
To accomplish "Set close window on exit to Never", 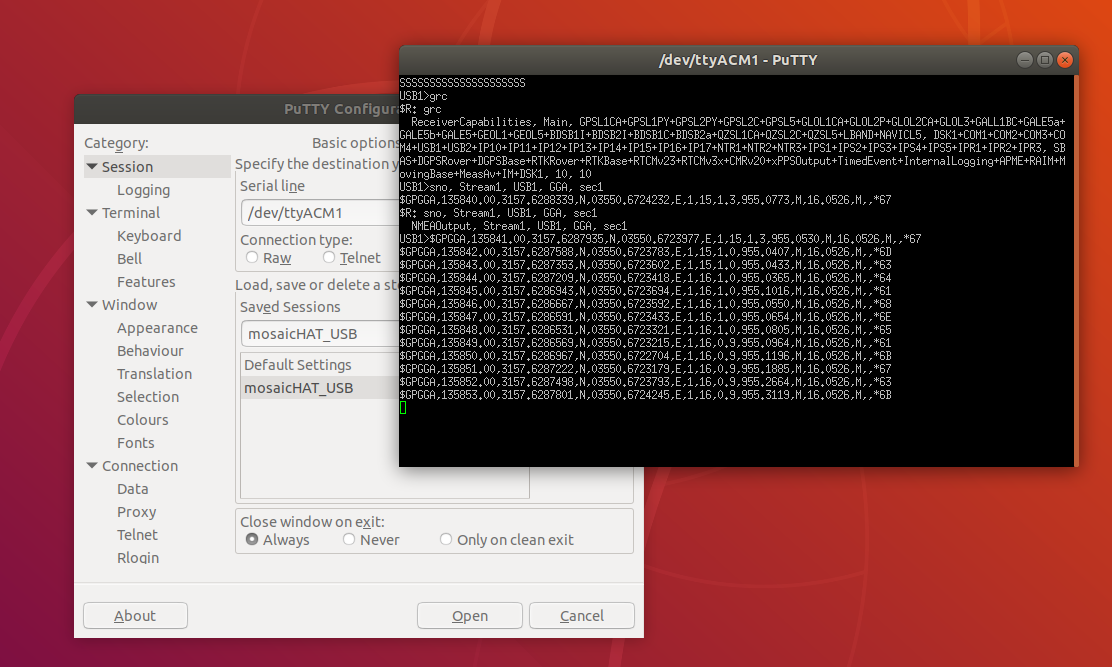I will coord(349,539).
